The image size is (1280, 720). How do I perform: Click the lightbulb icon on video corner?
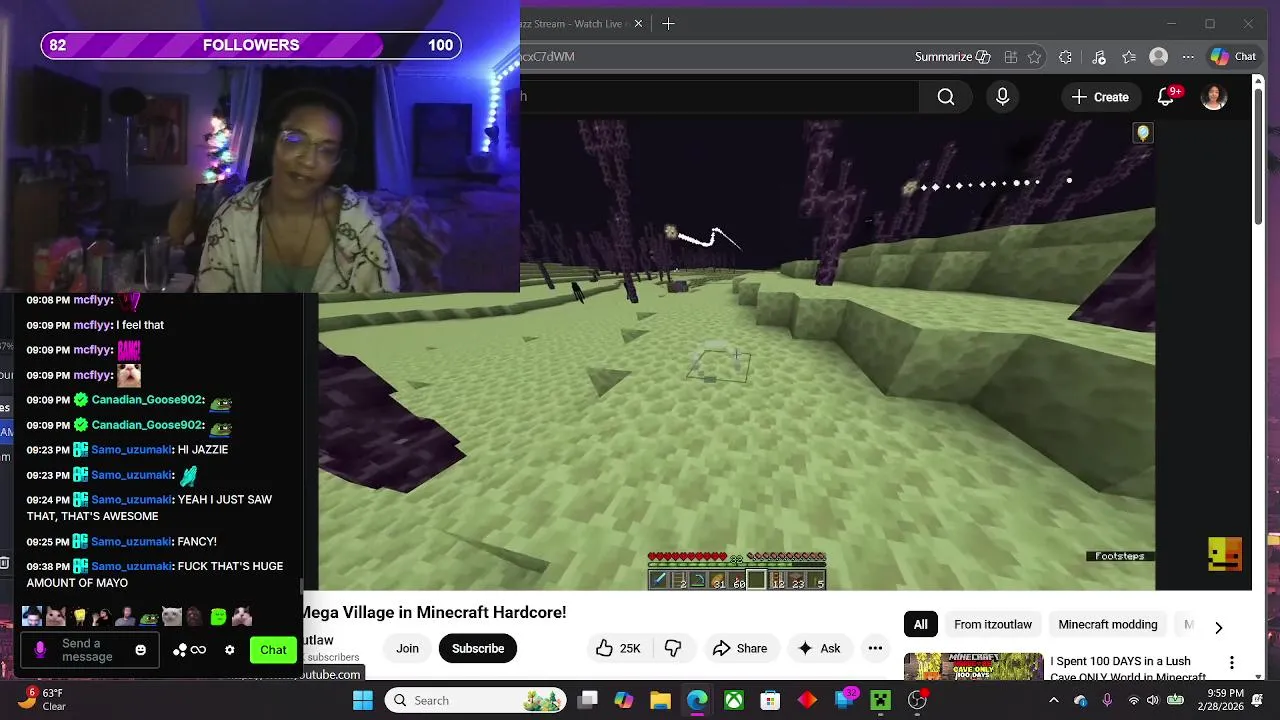point(1143,133)
